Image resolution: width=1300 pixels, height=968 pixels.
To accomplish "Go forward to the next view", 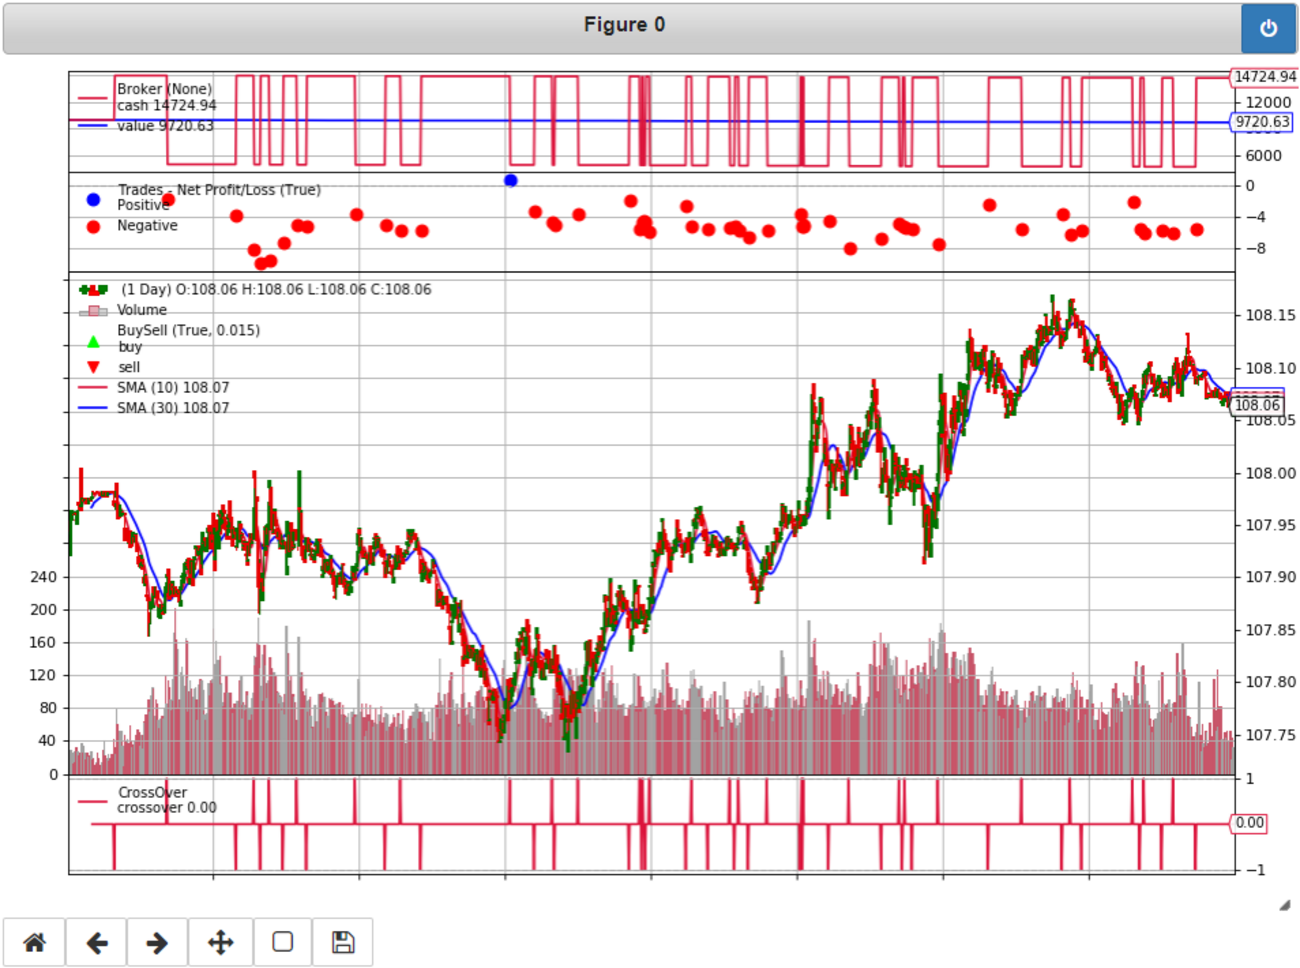I will point(158,942).
